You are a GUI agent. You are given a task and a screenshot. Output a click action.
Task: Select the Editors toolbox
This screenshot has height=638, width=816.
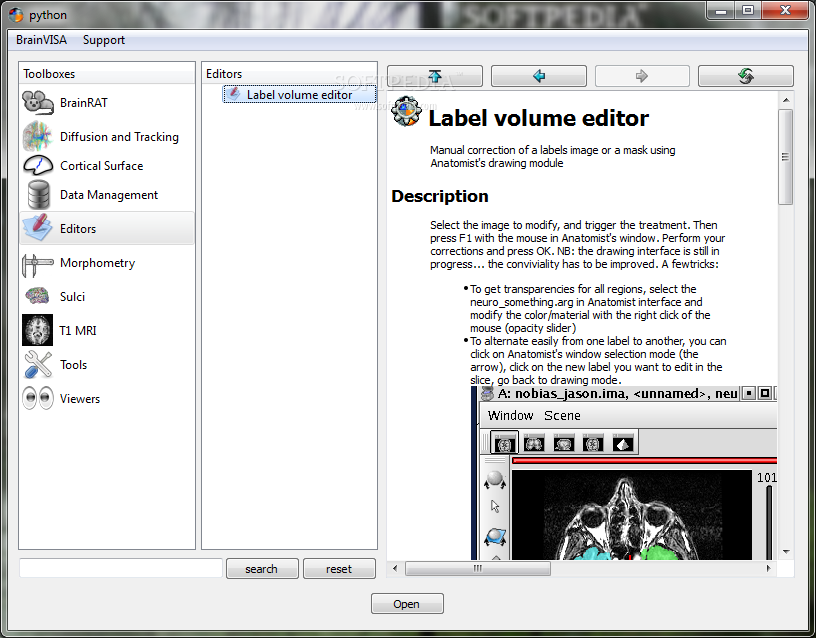(107, 228)
